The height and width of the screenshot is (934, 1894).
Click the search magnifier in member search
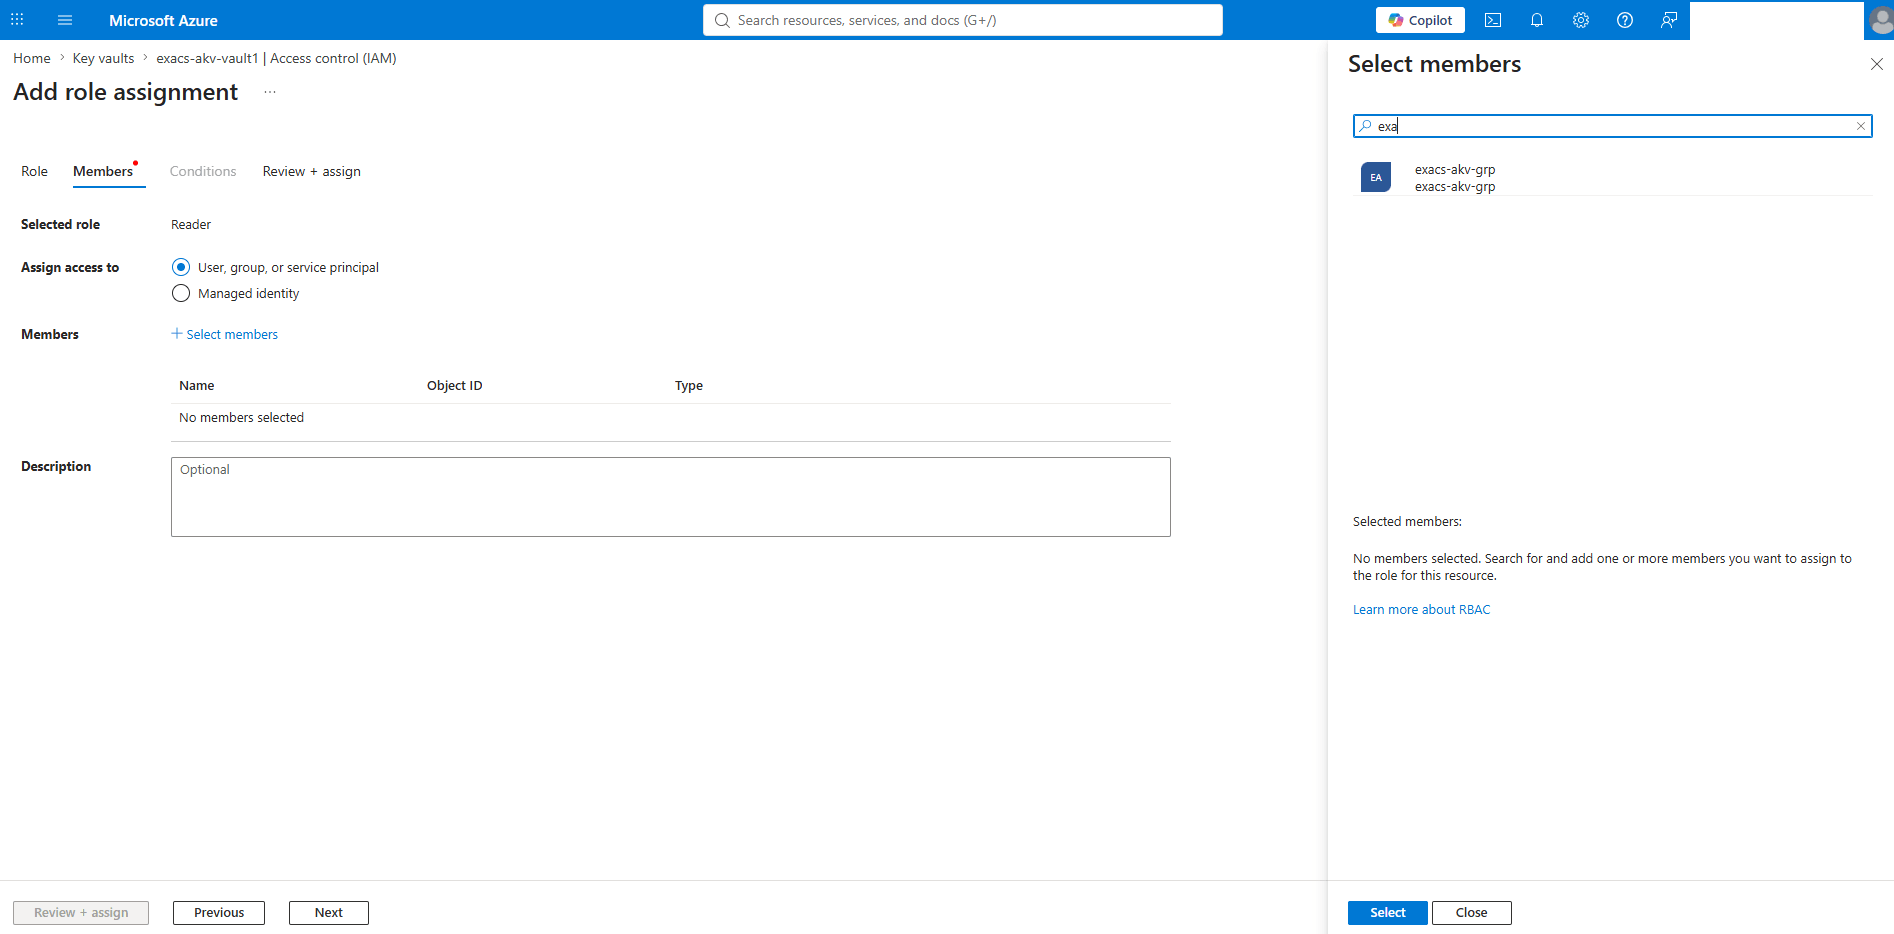[1365, 126]
